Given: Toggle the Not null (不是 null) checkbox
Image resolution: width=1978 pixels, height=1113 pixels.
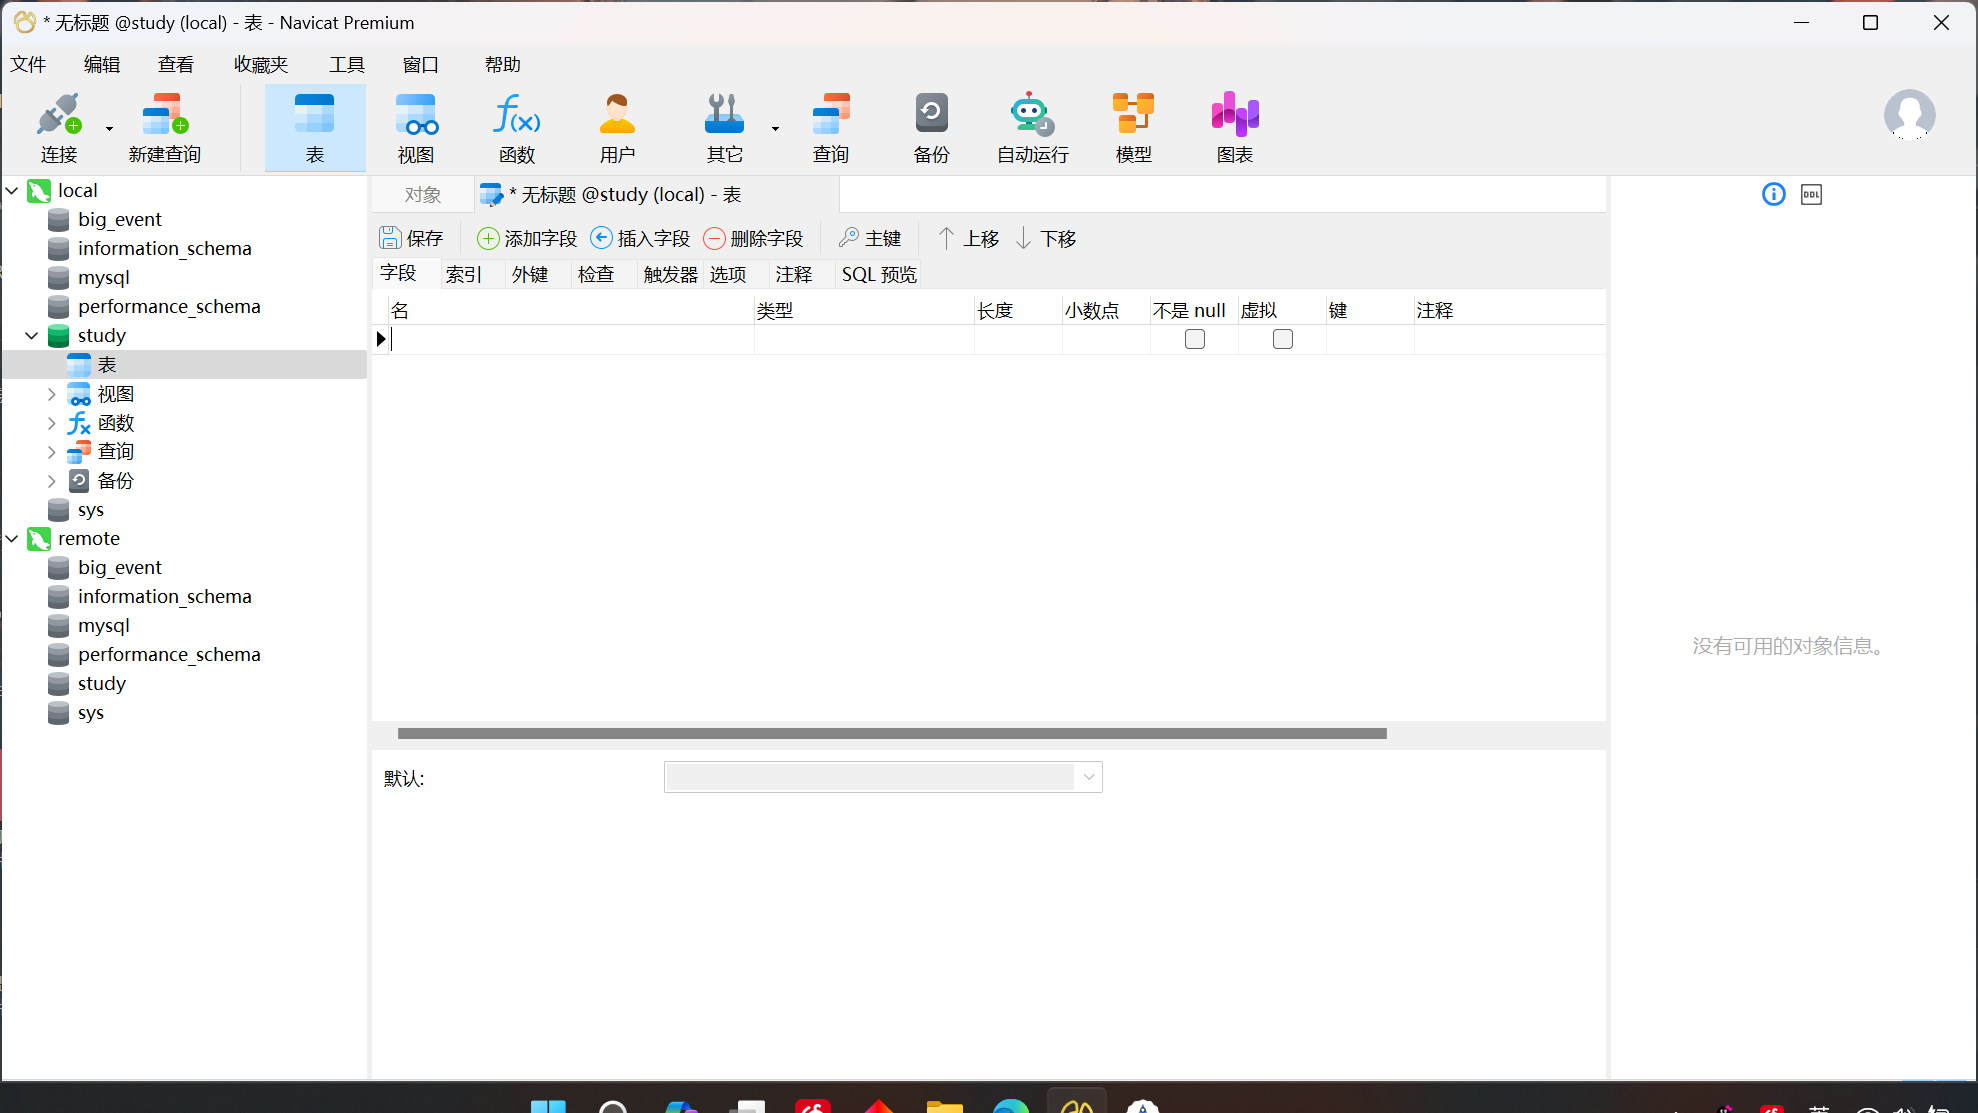Looking at the screenshot, I should coord(1195,340).
